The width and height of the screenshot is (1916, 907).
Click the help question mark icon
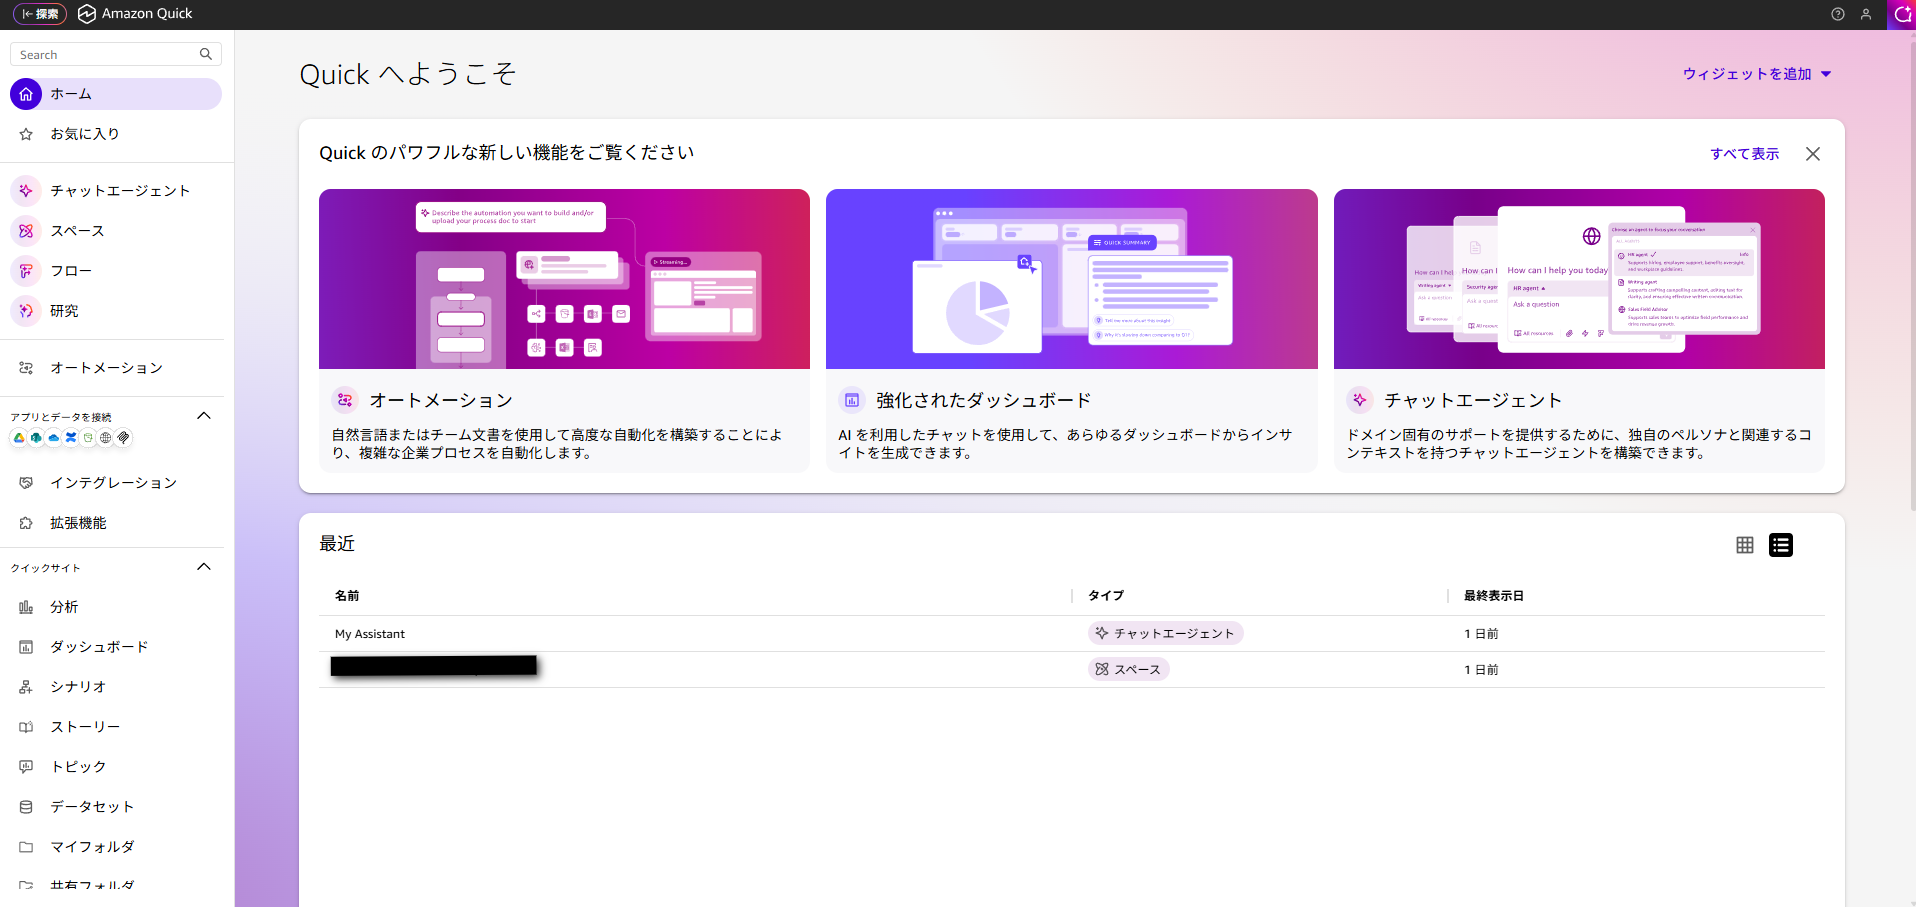tap(1837, 14)
